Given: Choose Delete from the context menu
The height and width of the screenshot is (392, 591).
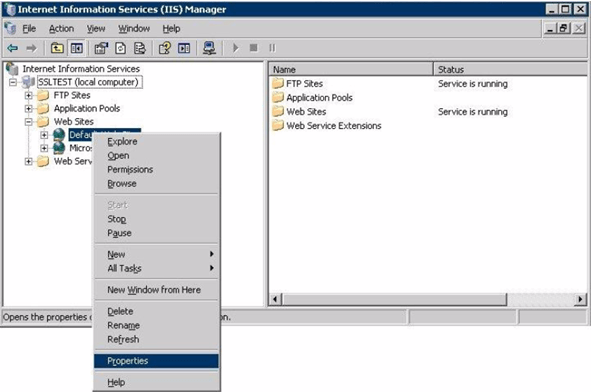Looking at the screenshot, I should pos(156,311).
